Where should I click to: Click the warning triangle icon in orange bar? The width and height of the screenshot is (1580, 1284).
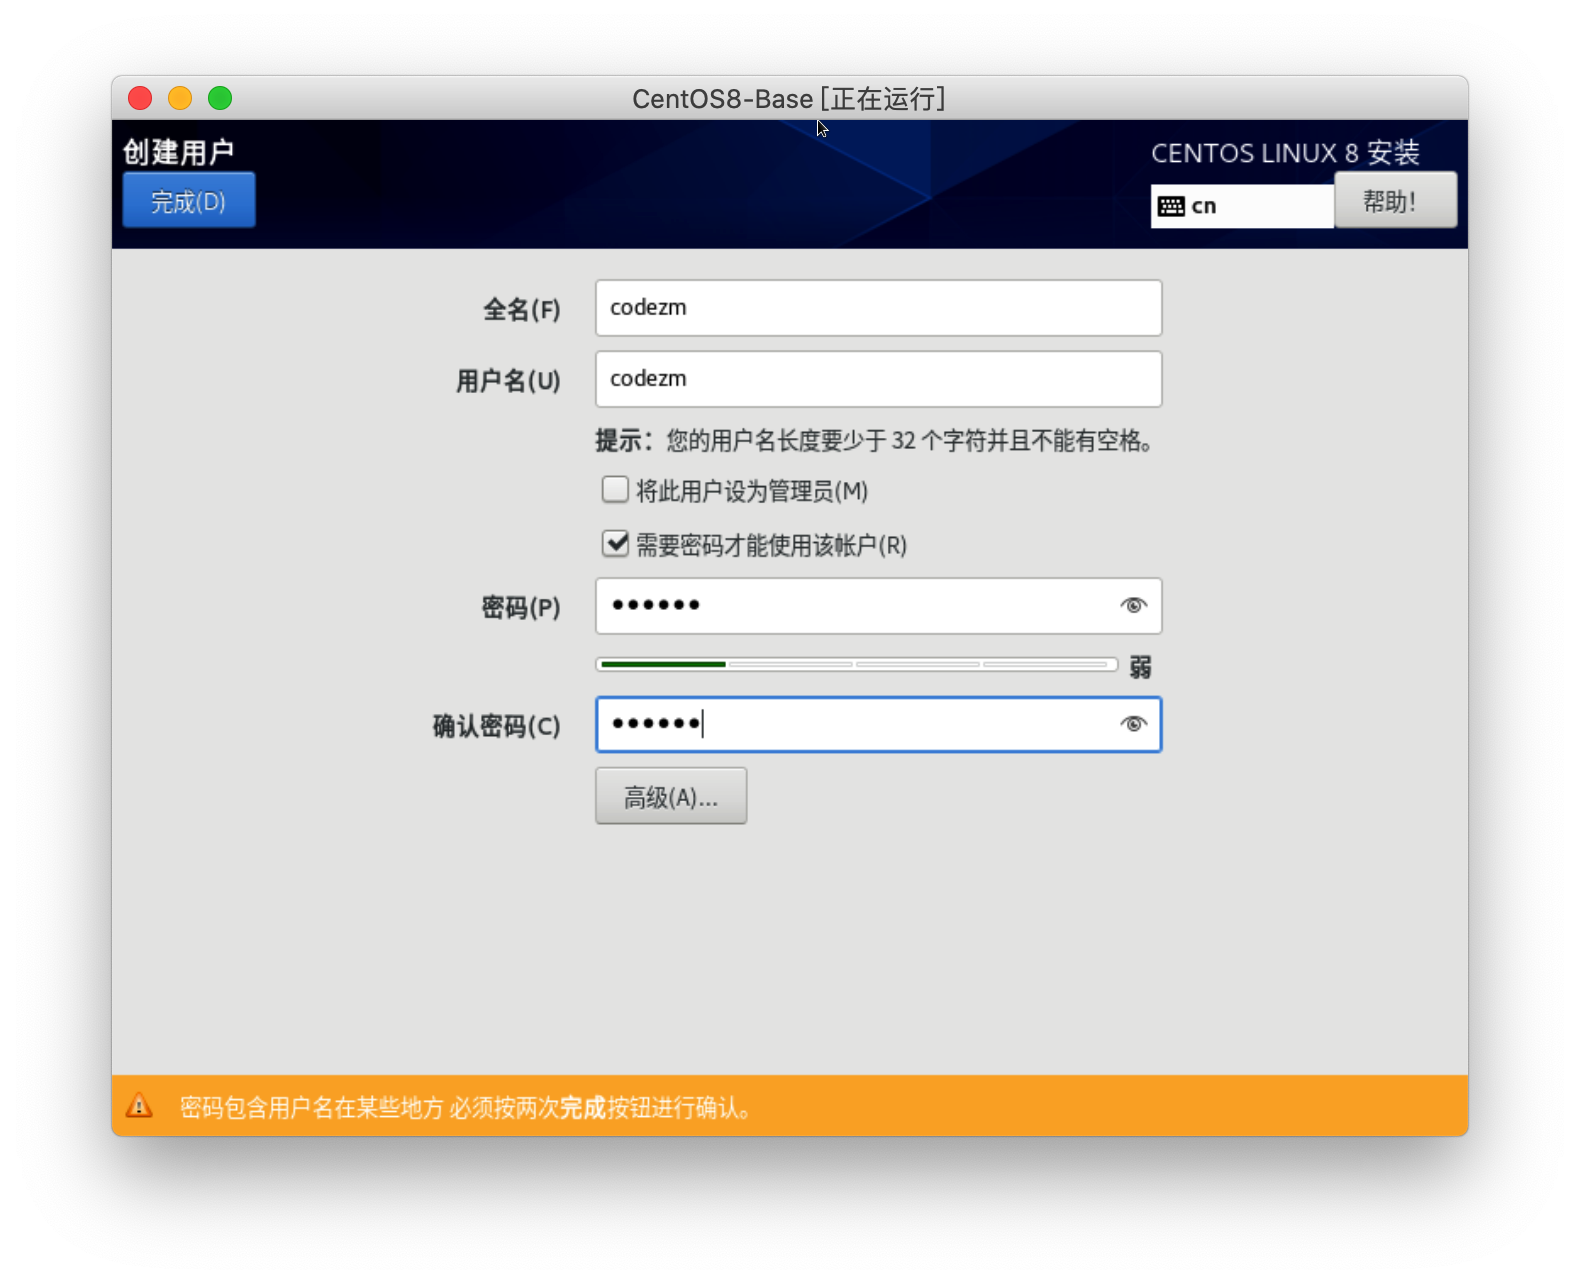139,1106
